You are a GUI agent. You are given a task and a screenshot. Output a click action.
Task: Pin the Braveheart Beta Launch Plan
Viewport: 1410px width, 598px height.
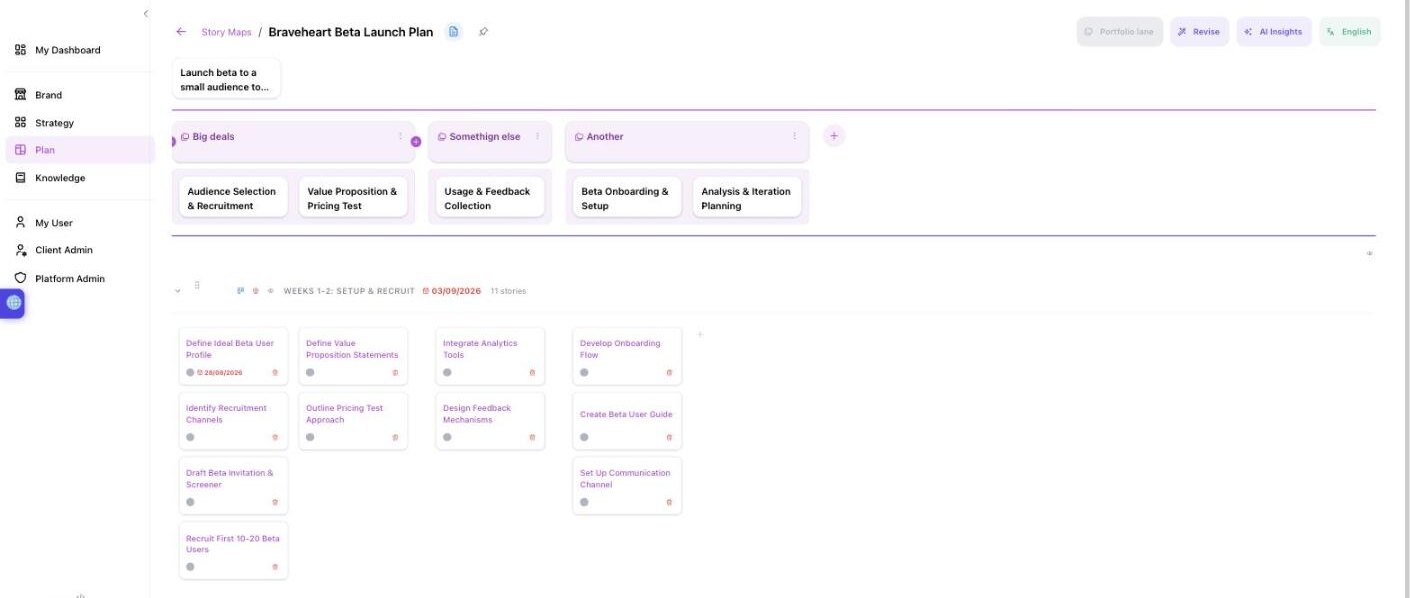[483, 32]
